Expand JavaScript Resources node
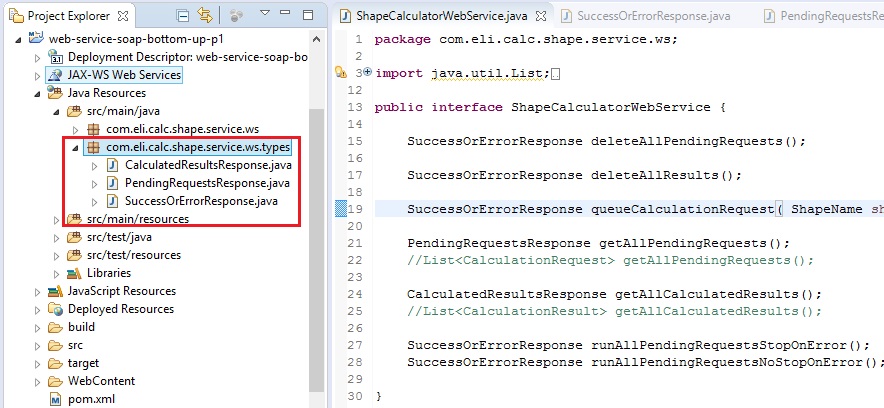 click(x=37, y=291)
